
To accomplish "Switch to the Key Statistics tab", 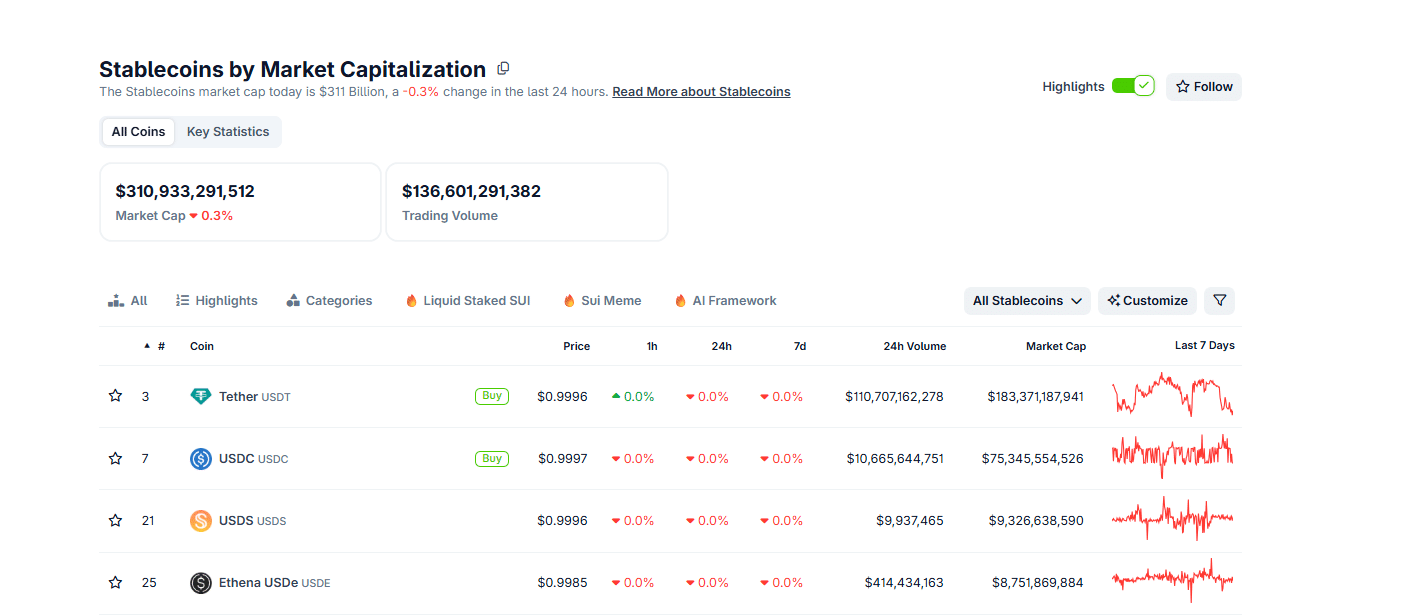I will 227,131.
